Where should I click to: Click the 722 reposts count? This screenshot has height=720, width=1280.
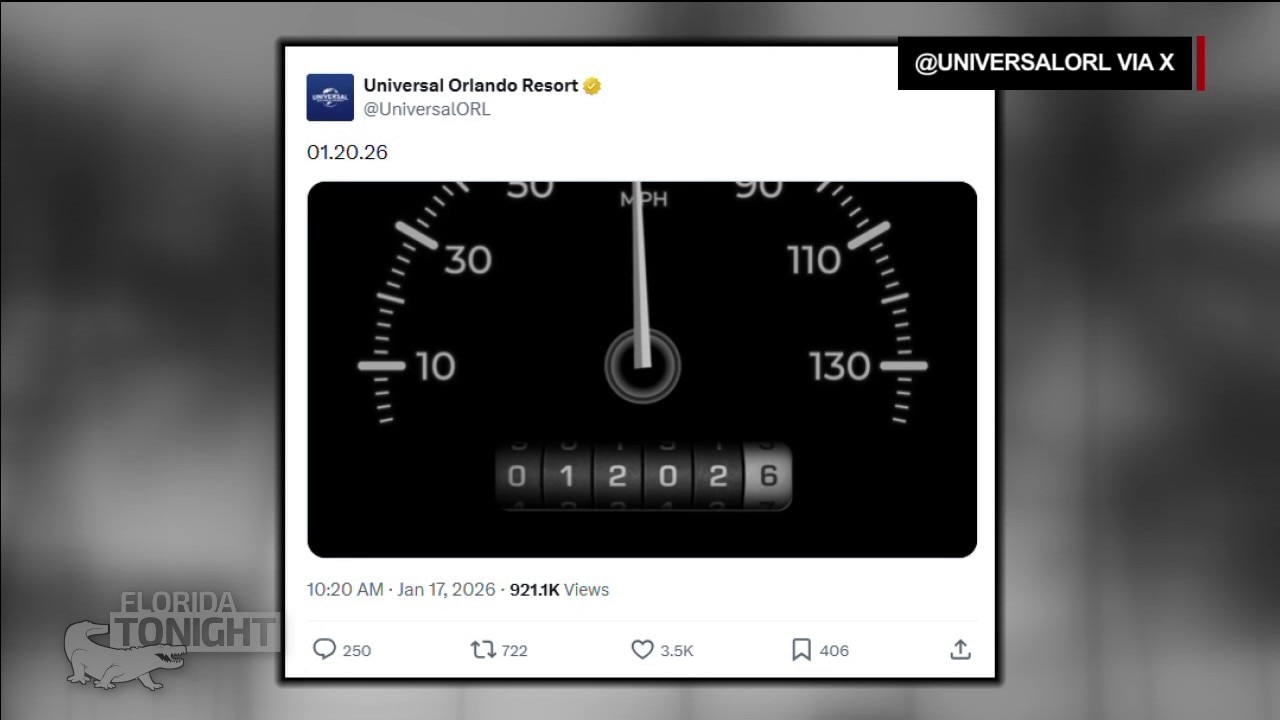click(514, 651)
